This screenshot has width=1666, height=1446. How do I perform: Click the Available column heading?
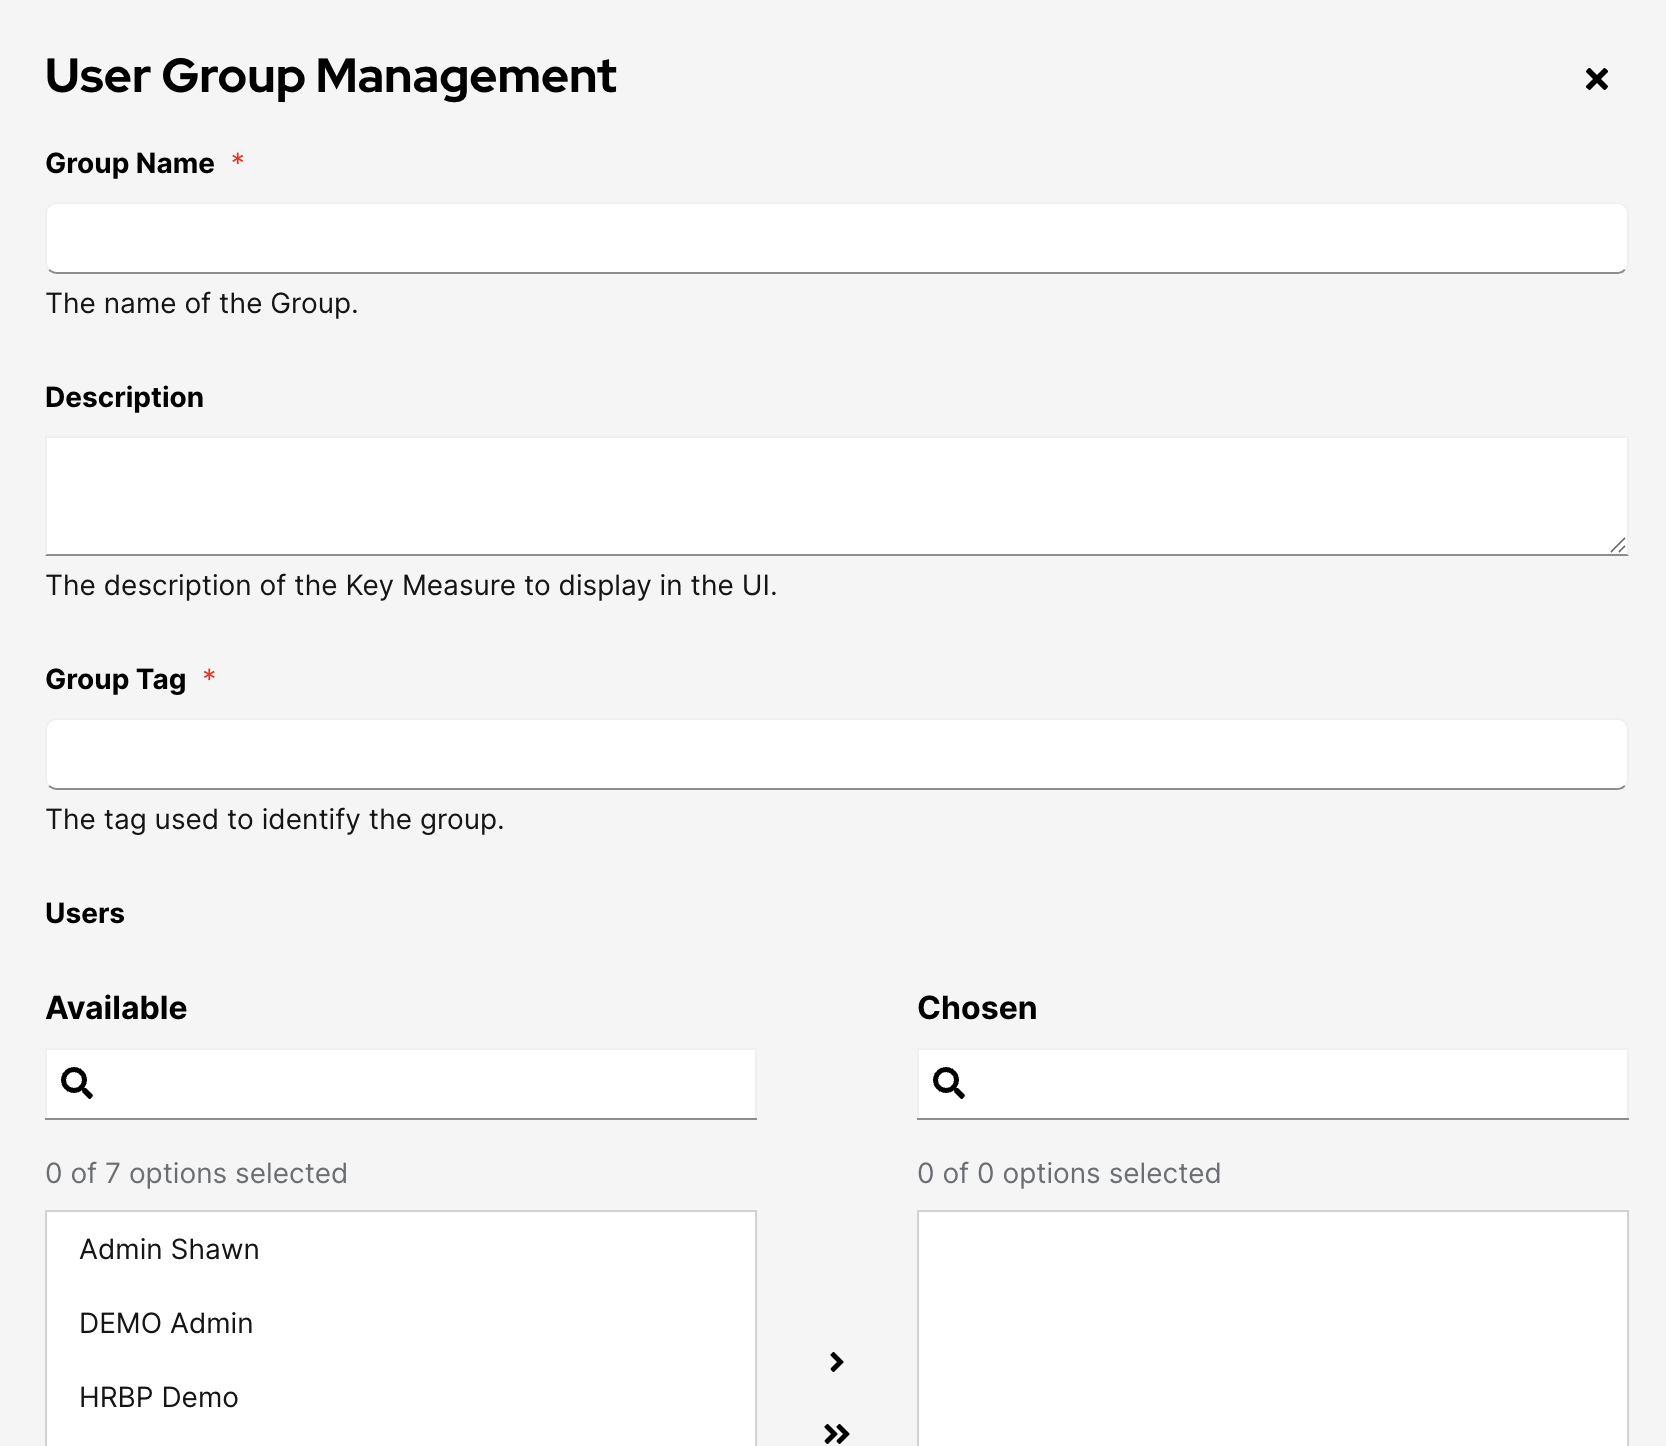coord(117,1008)
